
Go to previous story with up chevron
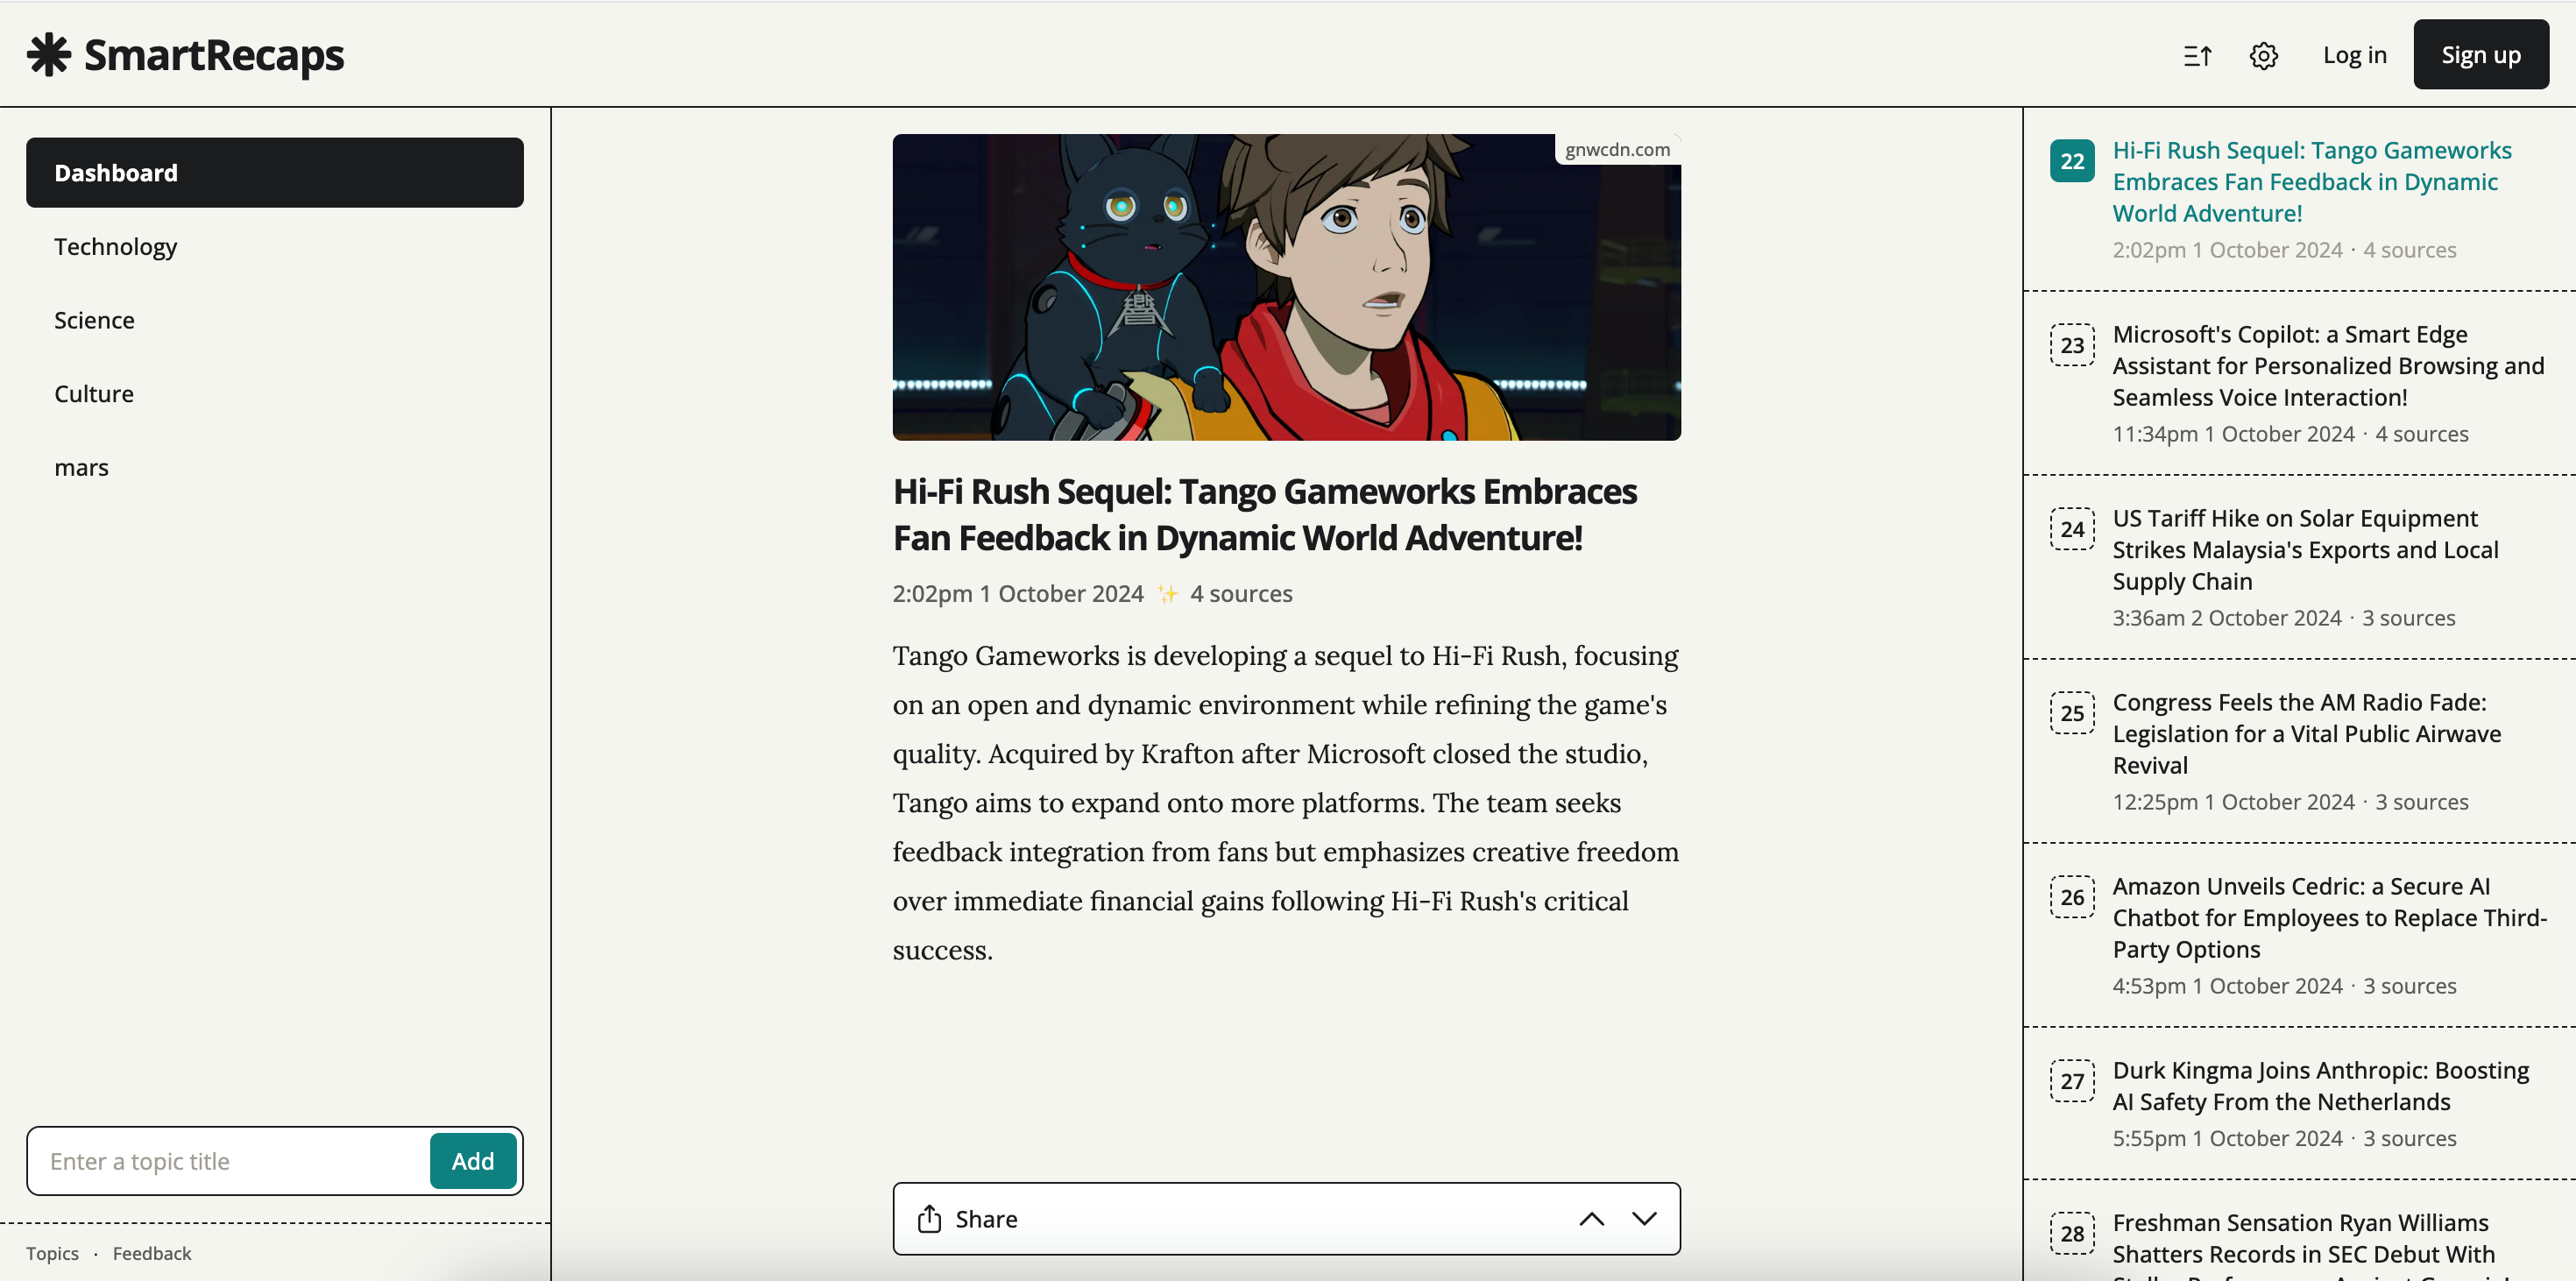(1591, 1218)
